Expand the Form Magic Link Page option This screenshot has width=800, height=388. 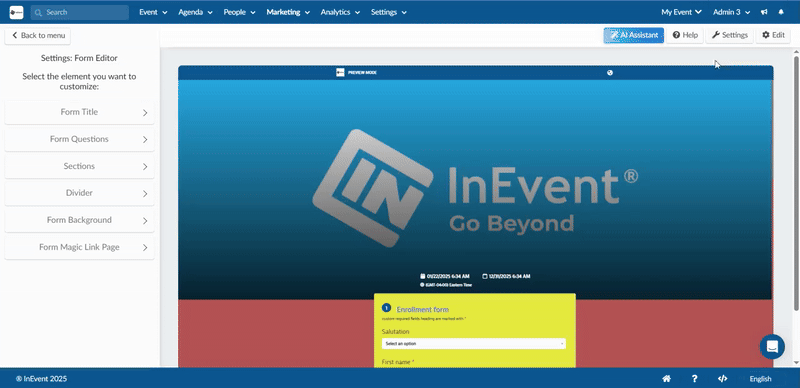(x=80, y=248)
